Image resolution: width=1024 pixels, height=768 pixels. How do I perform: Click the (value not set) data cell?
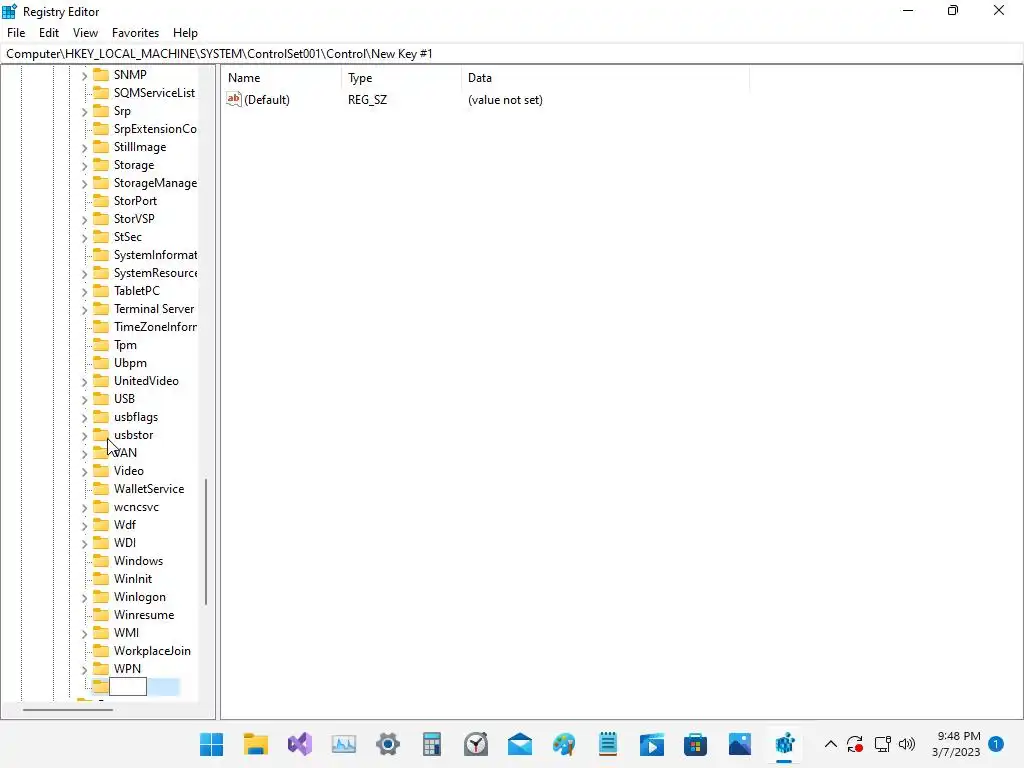(x=505, y=100)
